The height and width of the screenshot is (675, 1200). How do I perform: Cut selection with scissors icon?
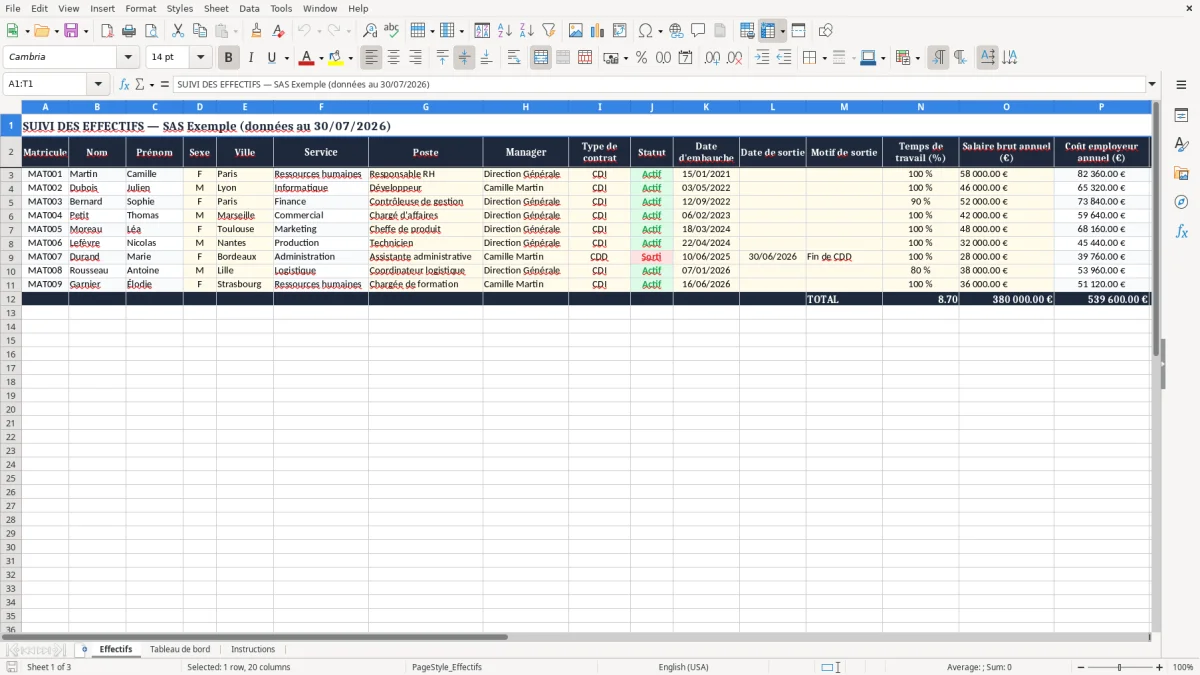(178, 31)
